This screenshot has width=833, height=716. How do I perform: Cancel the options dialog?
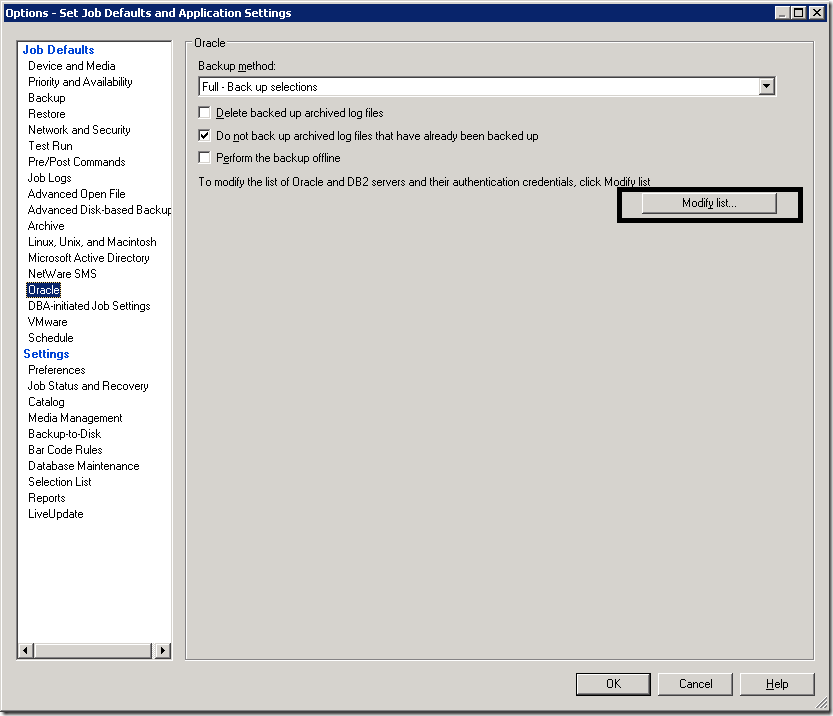[x=695, y=684]
